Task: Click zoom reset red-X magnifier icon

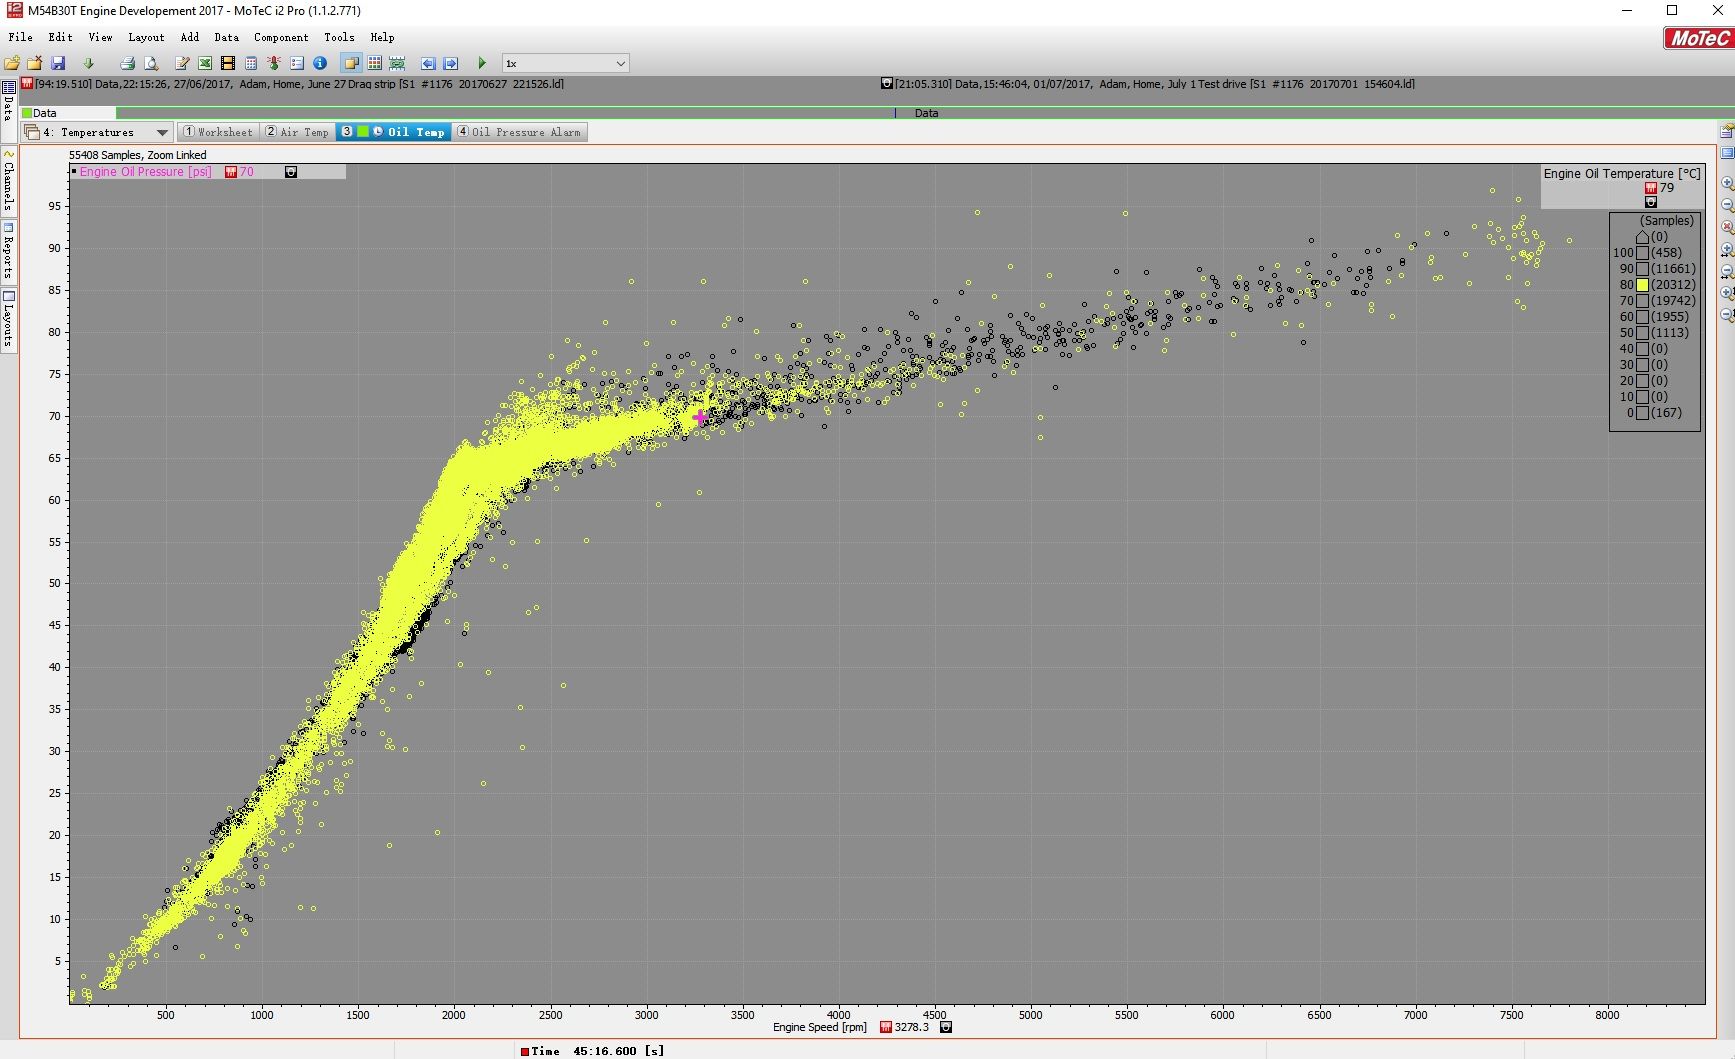Action: (x=1727, y=228)
